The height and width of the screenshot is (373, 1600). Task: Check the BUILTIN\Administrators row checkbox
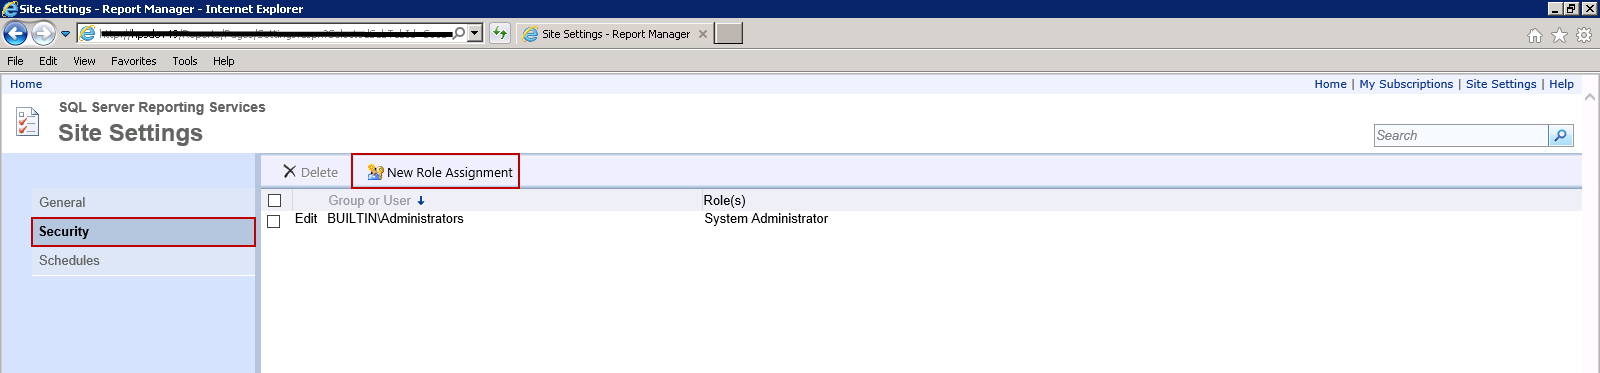click(274, 221)
